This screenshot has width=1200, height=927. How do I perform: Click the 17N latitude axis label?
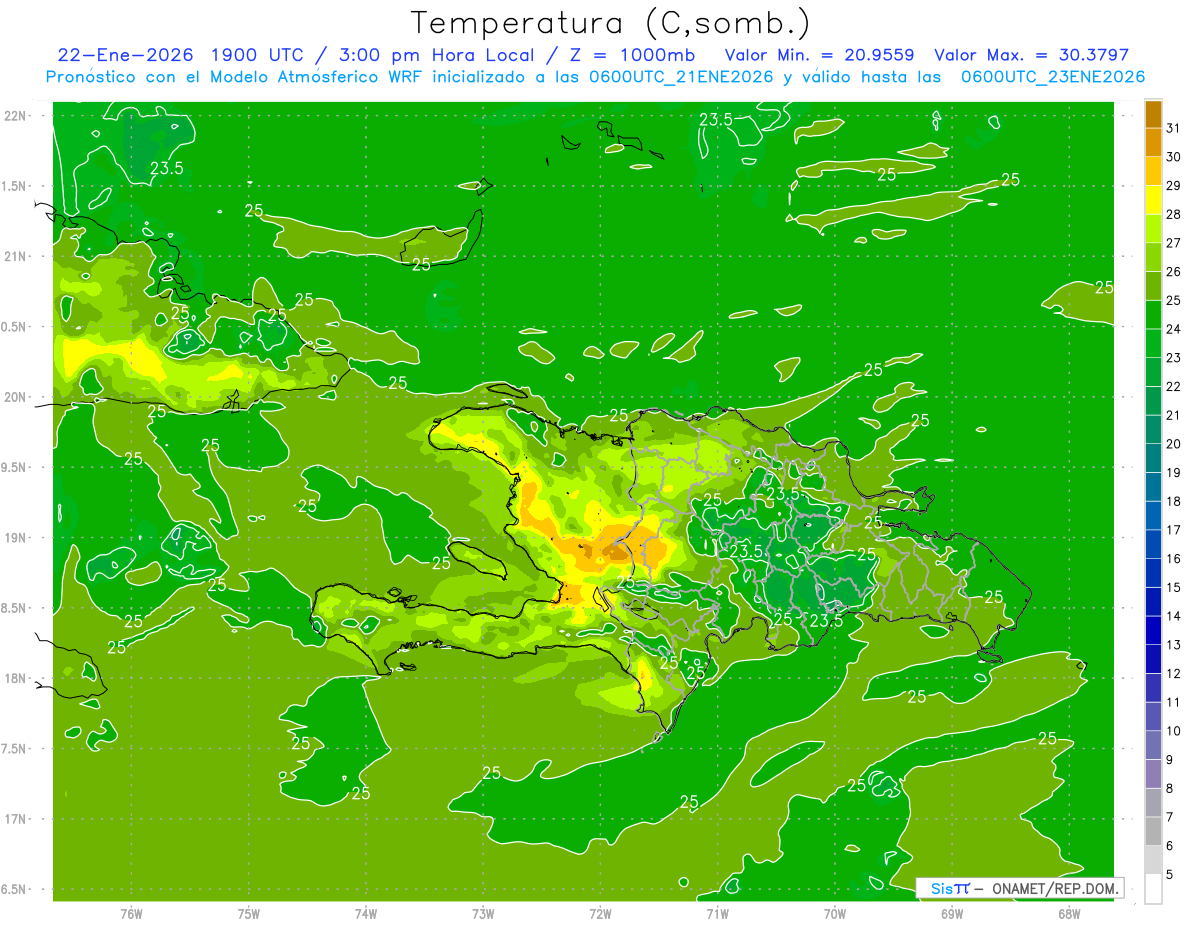16,819
